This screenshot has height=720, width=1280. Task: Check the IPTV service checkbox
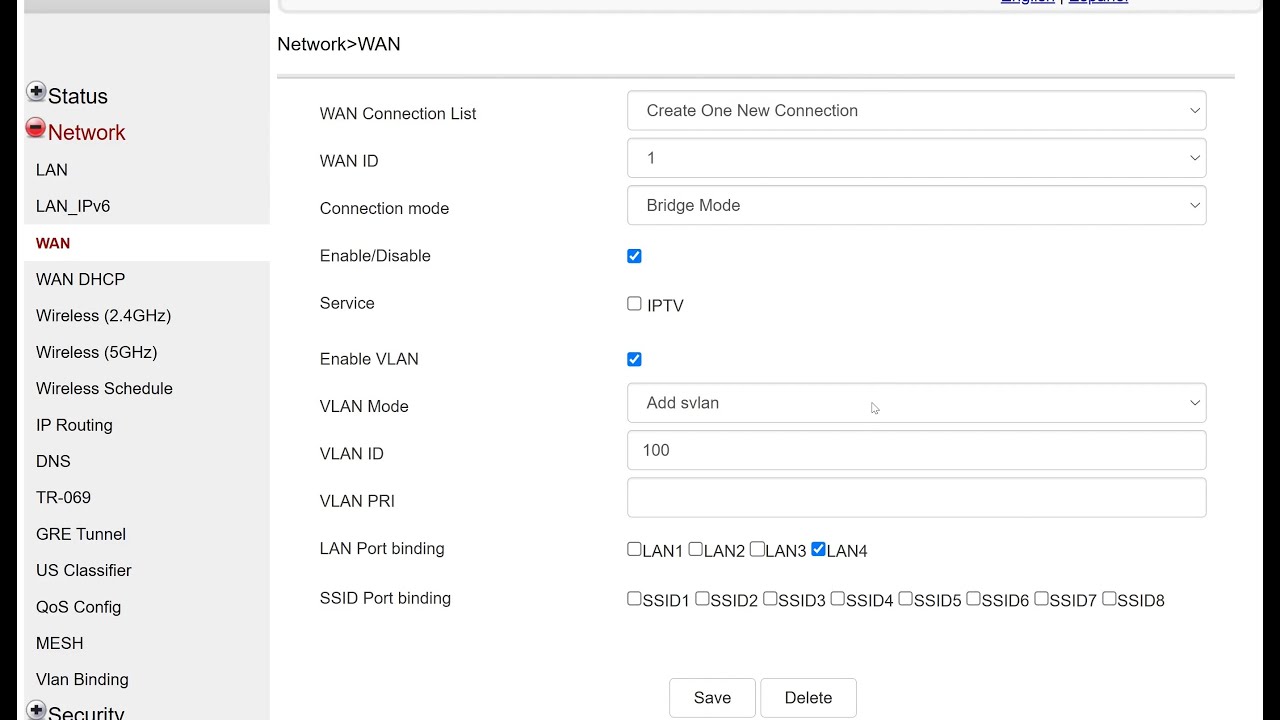click(x=634, y=303)
